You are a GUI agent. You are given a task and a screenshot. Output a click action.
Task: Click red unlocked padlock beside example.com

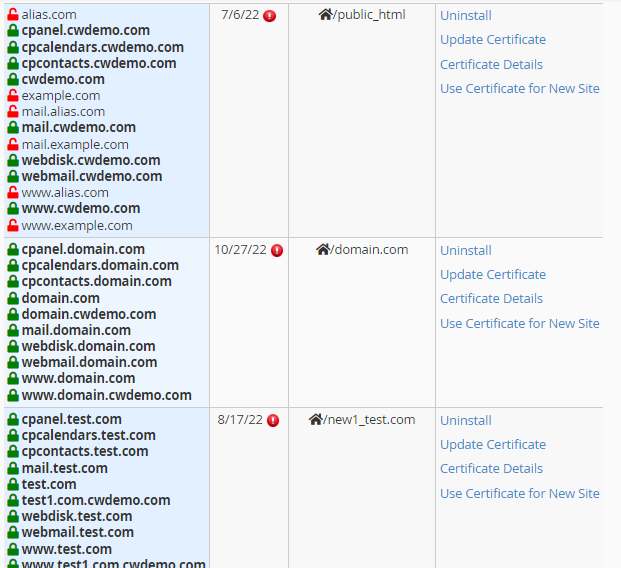(x=13, y=96)
